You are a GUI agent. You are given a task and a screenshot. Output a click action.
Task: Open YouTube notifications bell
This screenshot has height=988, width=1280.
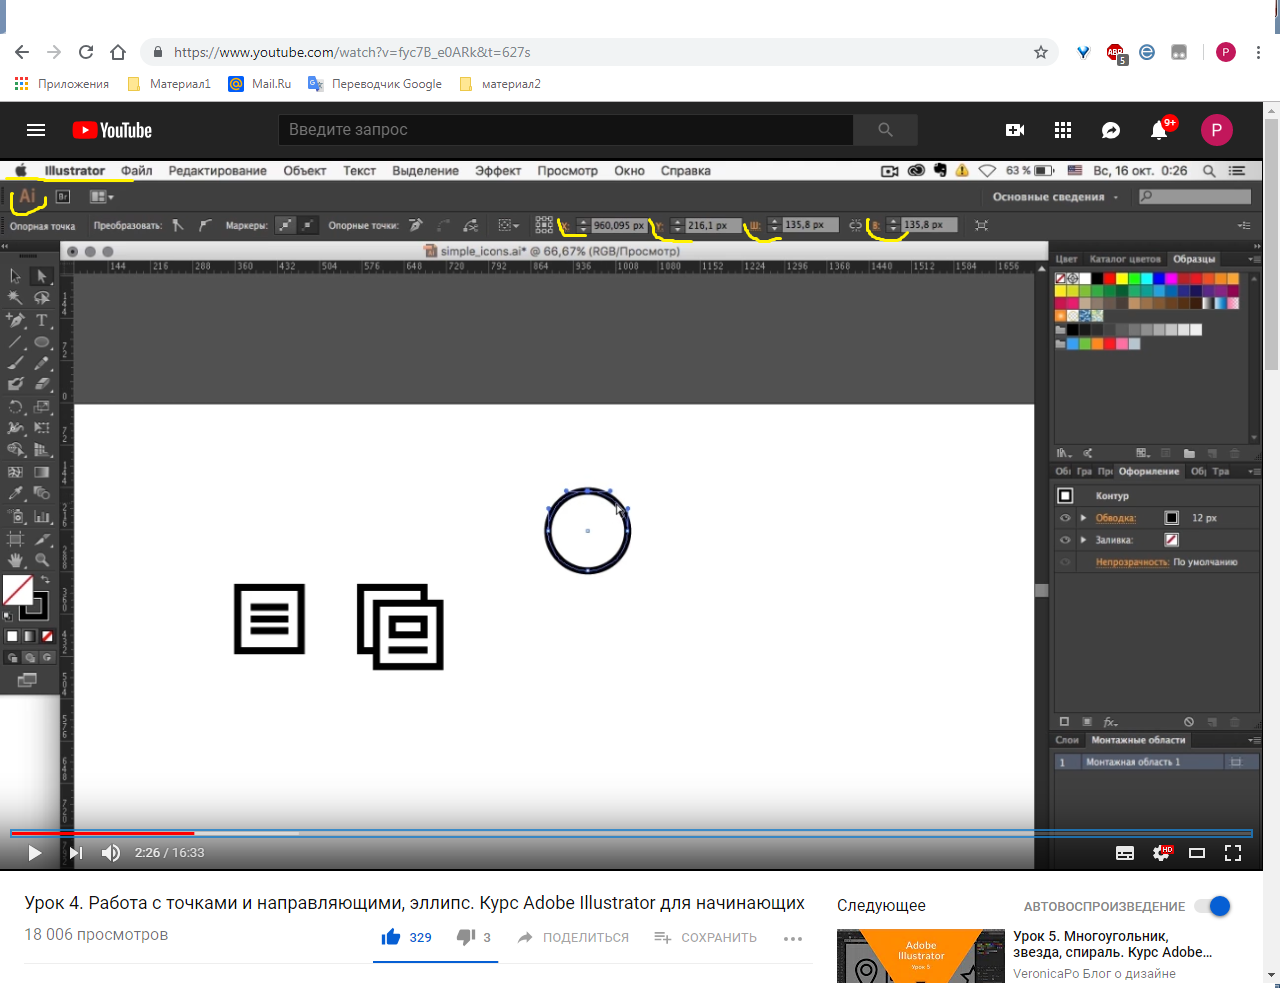pyautogui.click(x=1159, y=130)
